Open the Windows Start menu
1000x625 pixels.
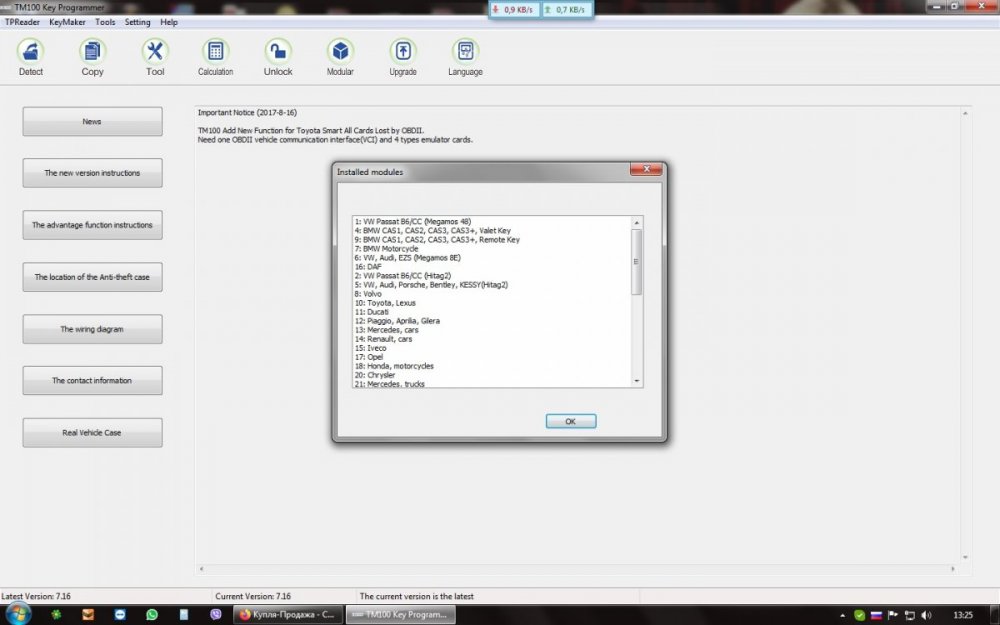coord(18,614)
